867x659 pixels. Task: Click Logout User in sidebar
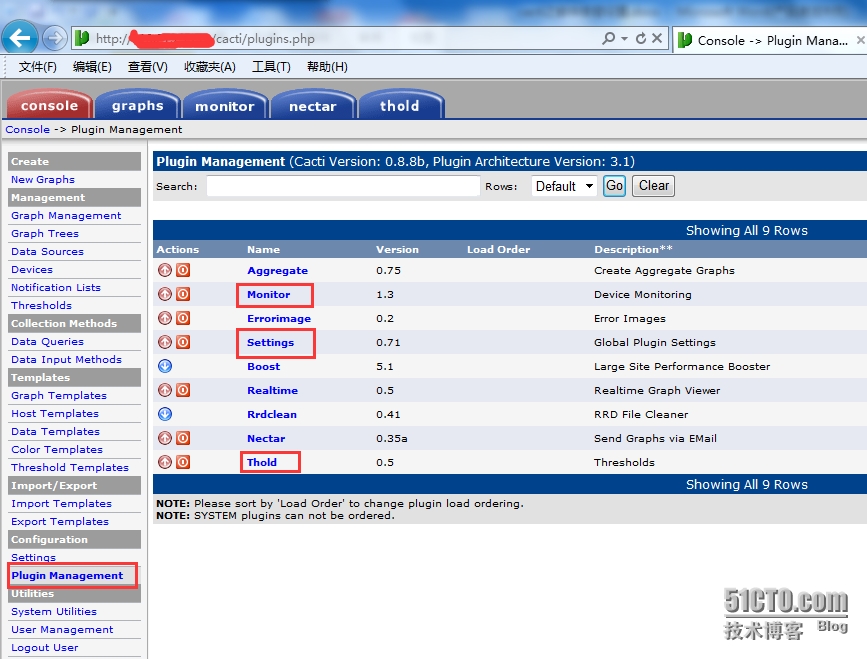[44, 647]
